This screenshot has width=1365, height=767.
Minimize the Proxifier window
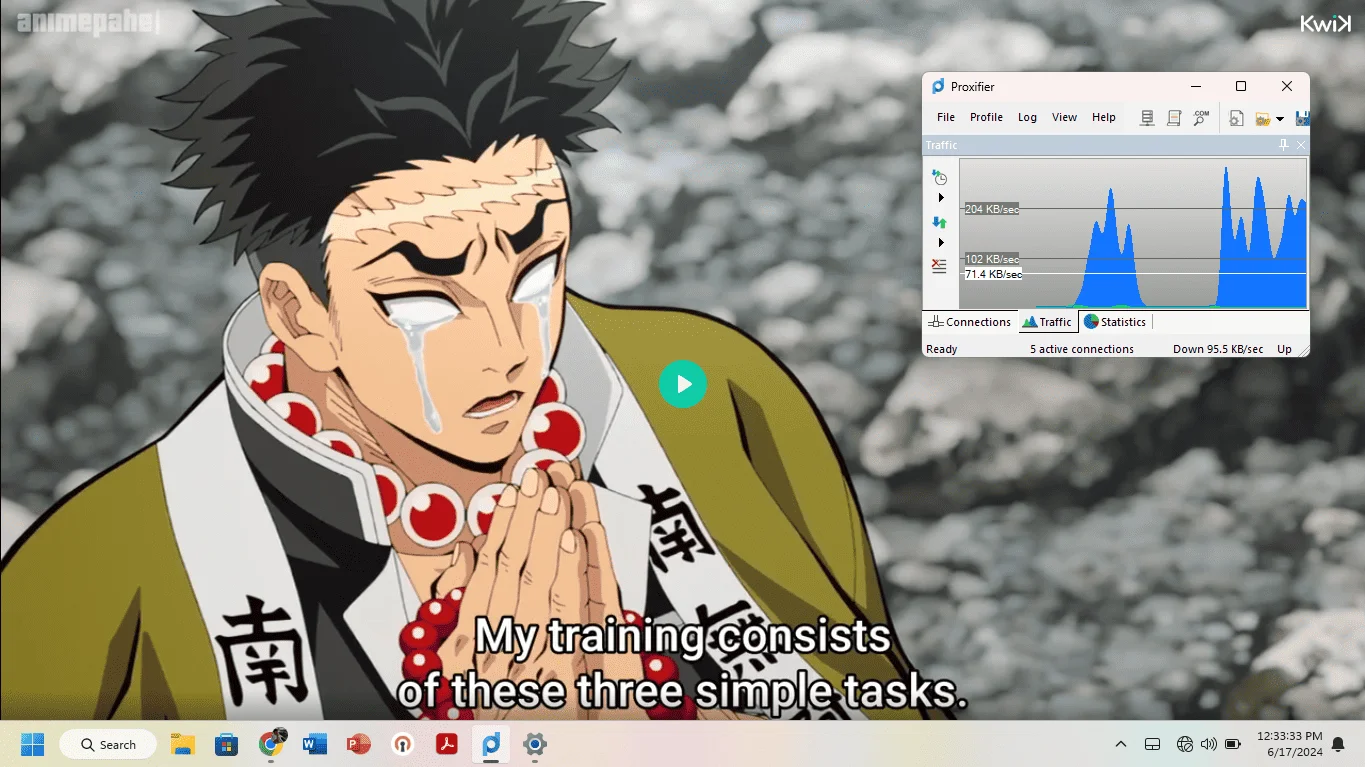point(1195,87)
